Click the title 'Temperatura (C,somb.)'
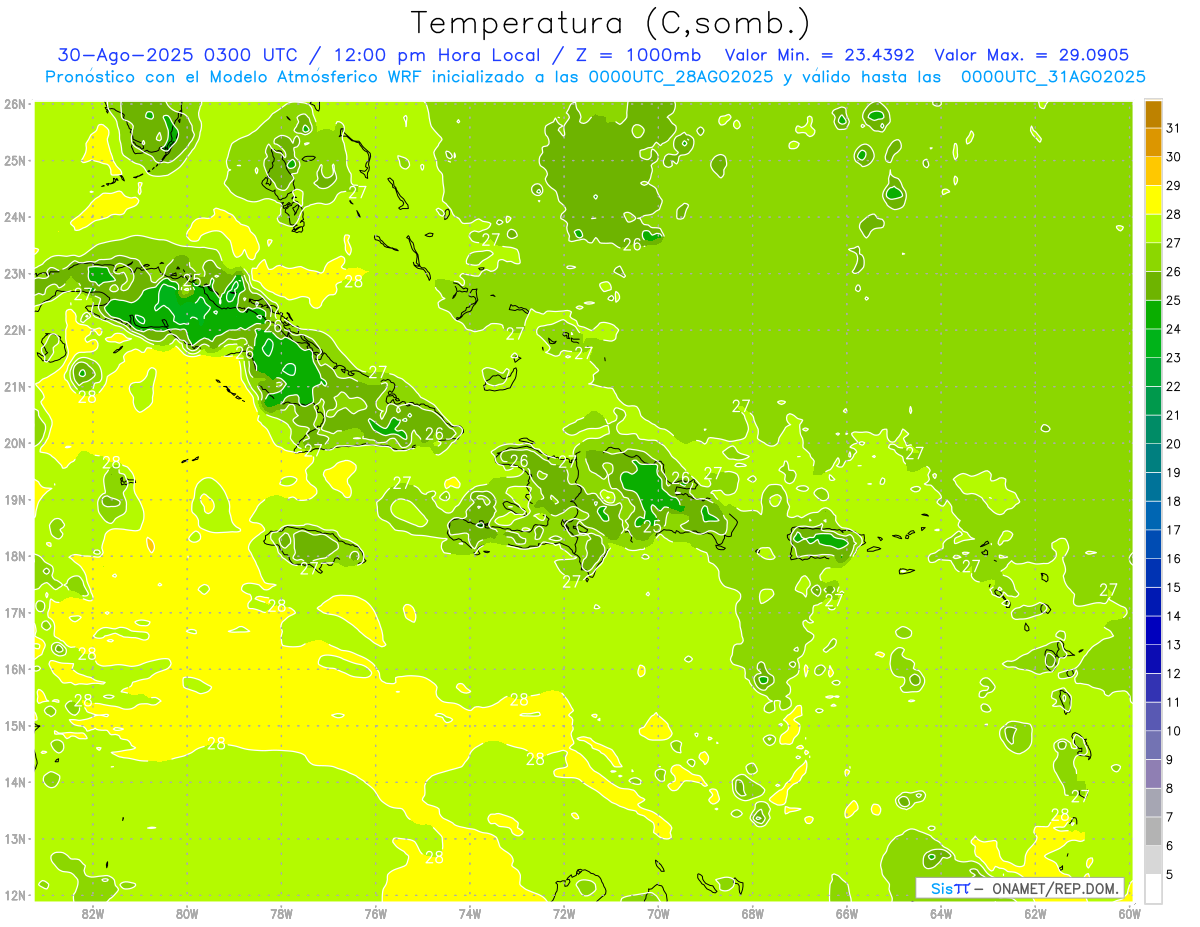Screen dimensions: 1200x927 (610, 22)
